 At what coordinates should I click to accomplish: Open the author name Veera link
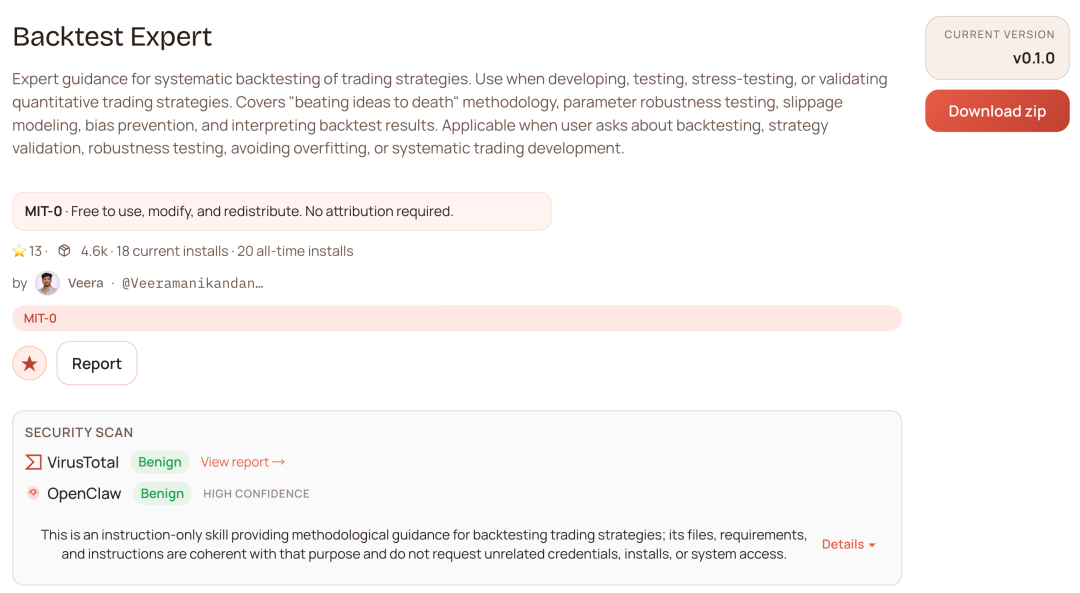click(x=86, y=283)
